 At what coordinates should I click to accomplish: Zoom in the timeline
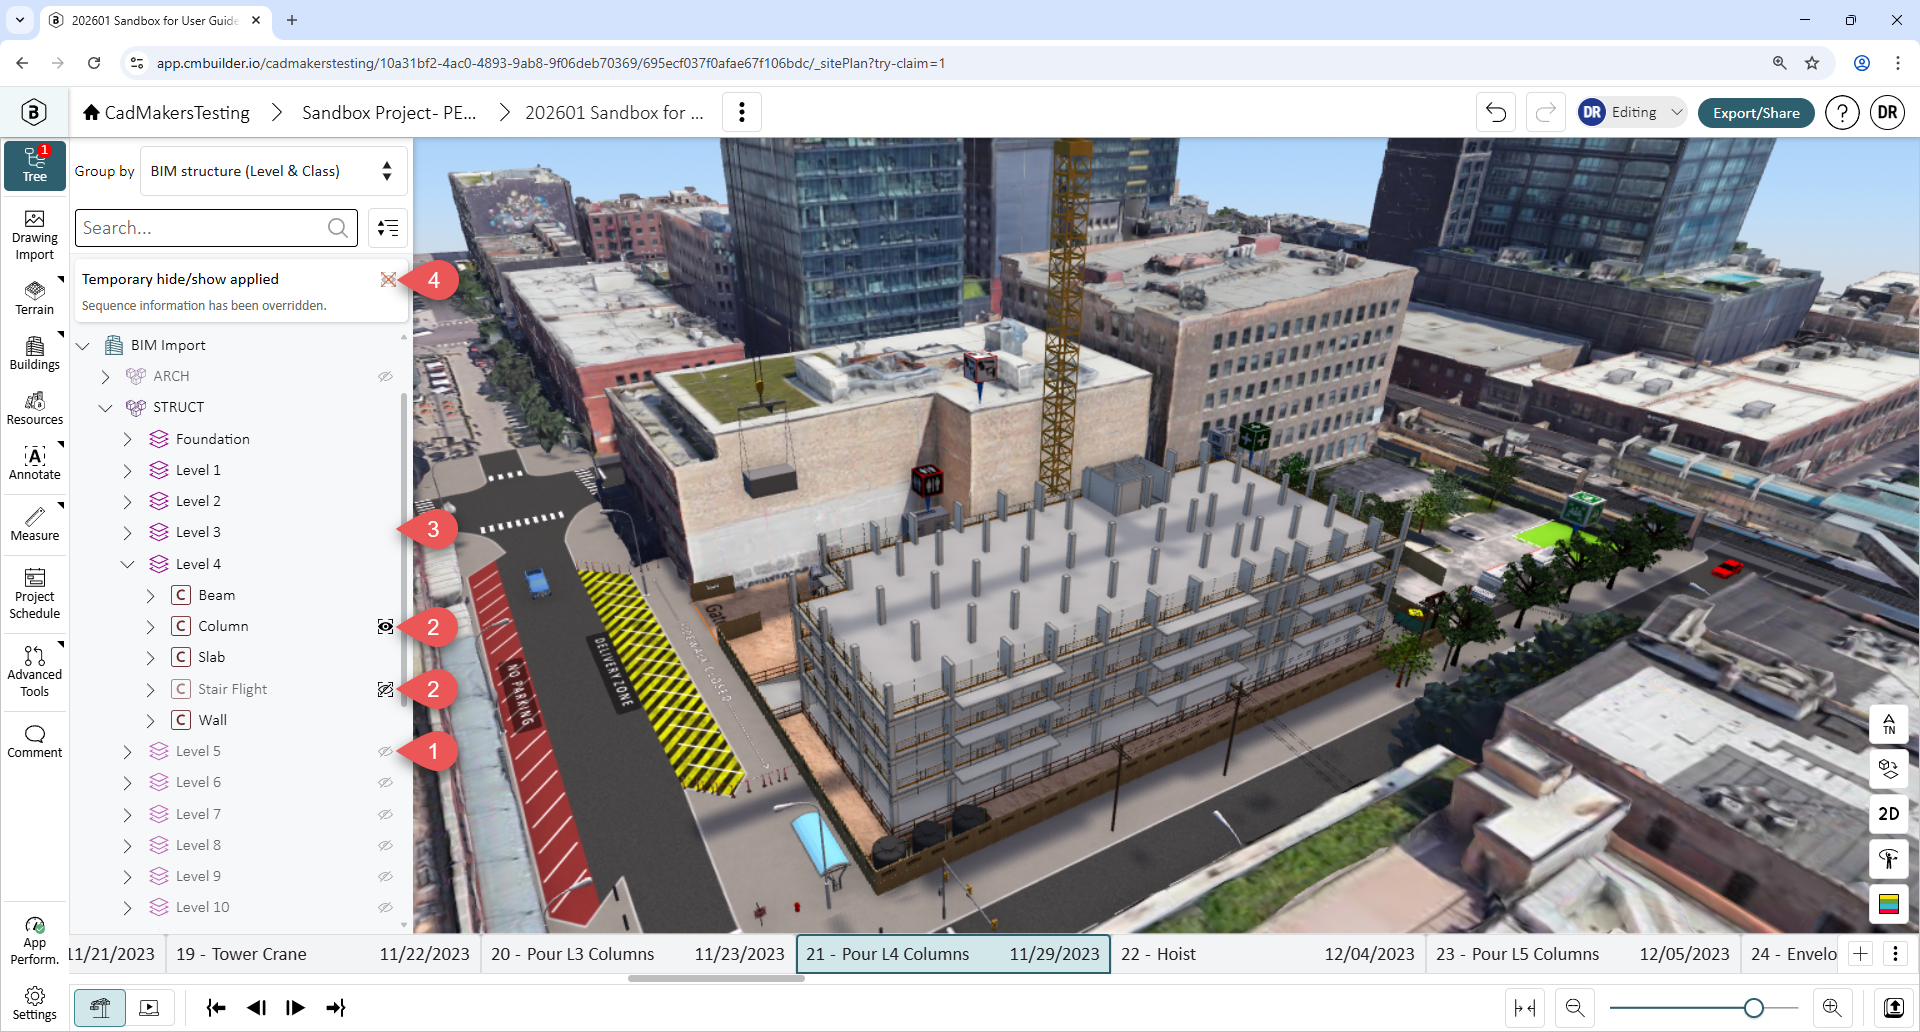[1832, 1008]
